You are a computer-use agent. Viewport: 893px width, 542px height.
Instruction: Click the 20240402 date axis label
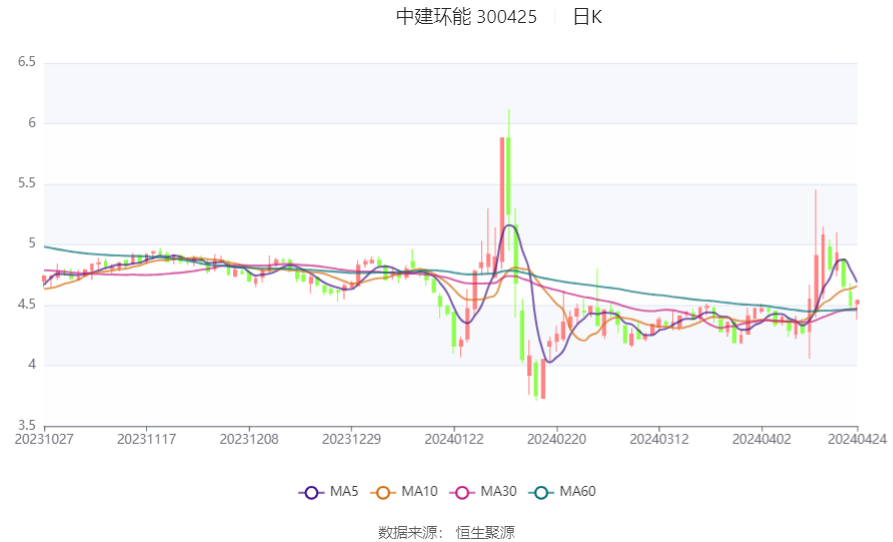point(761,440)
